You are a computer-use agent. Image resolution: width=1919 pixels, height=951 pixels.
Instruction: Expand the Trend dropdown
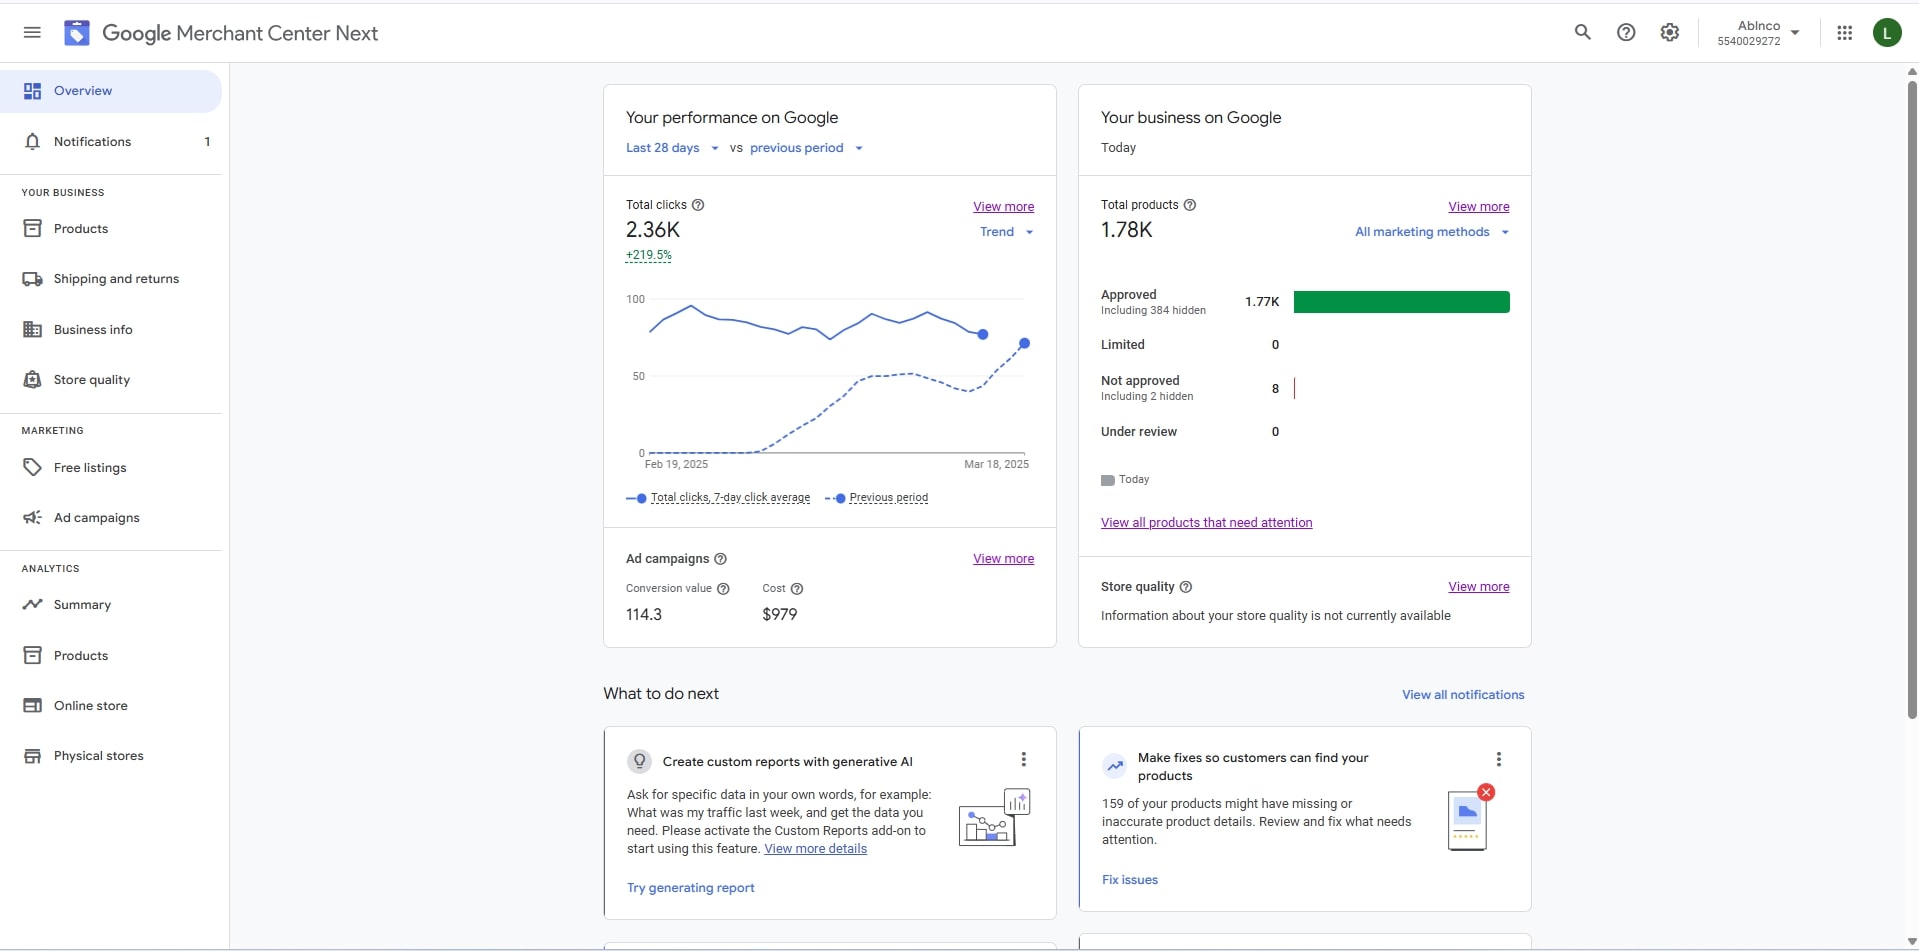pos(1006,232)
